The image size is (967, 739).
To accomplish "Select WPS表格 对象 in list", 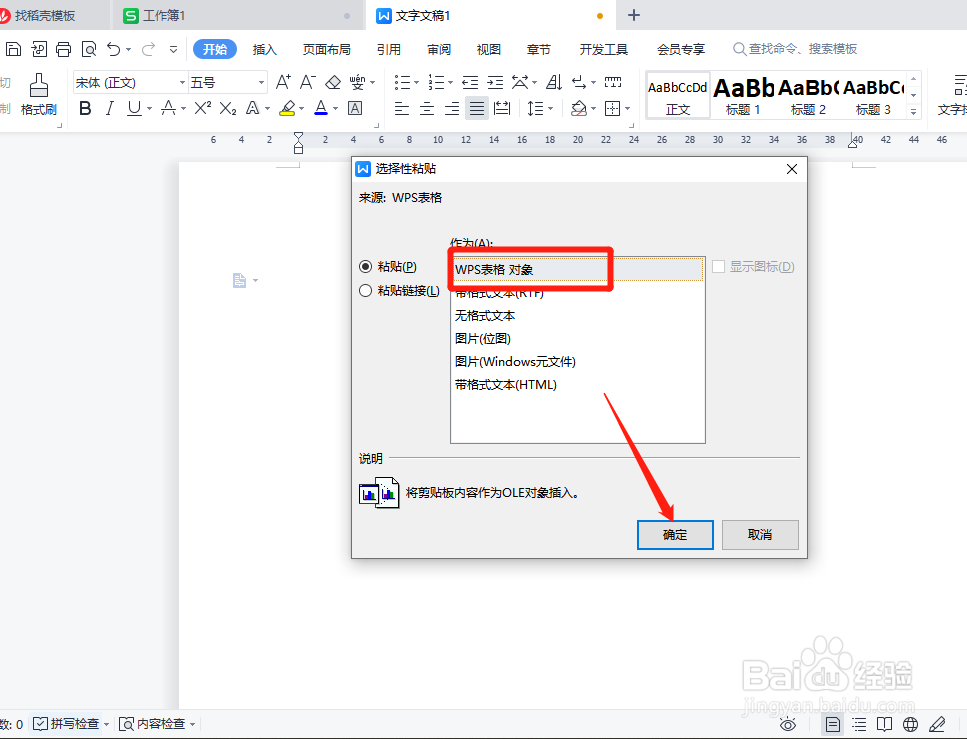I will click(x=577, y=270).
